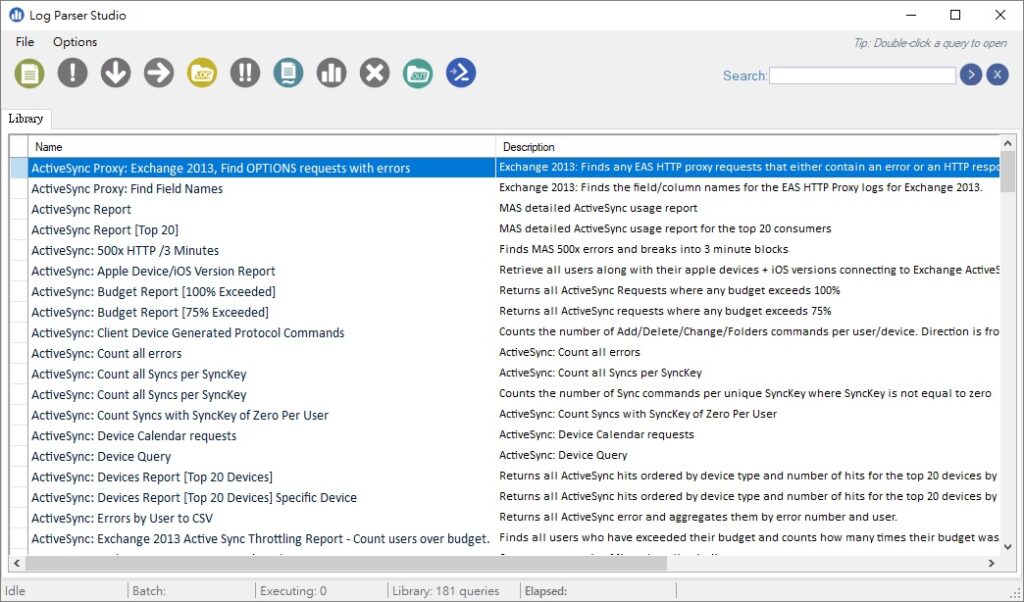1024x602 pixels.
Task: Clear search with the blue X button
Action: pyautogui.click(x=997, y=75)
